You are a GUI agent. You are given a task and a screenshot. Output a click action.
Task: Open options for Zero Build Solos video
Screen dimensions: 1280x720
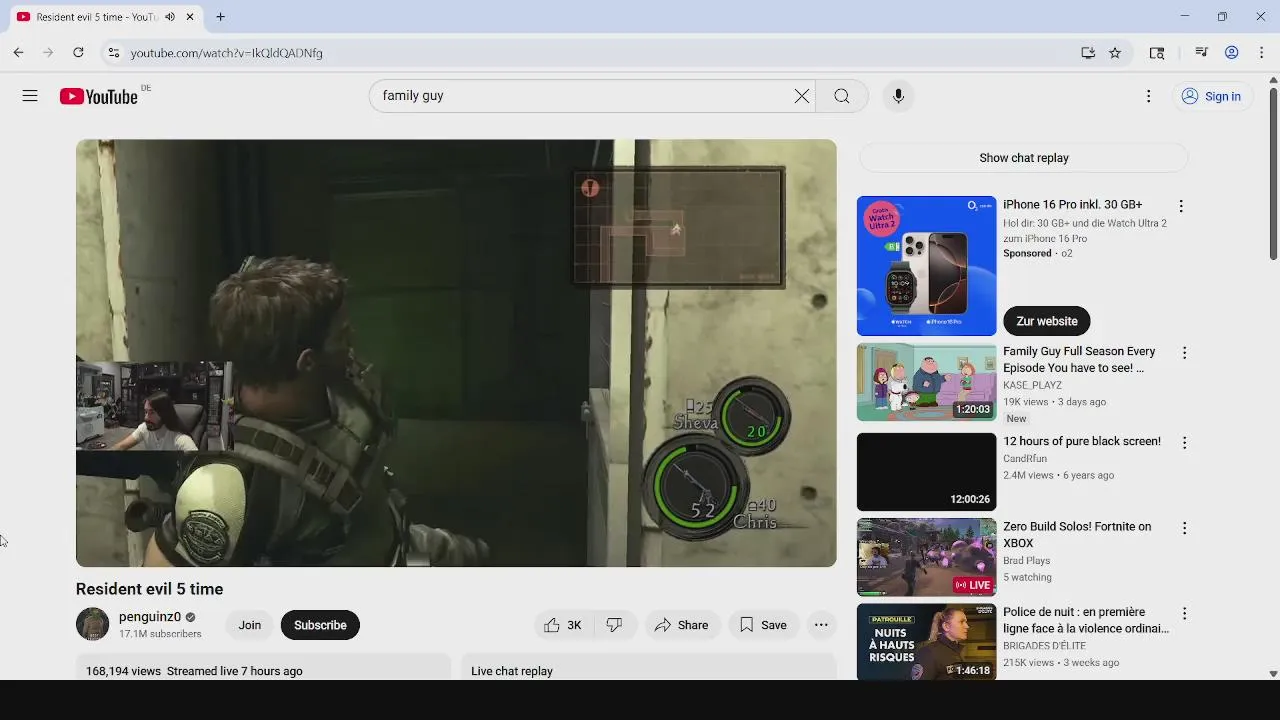[x=1184, y=528]
